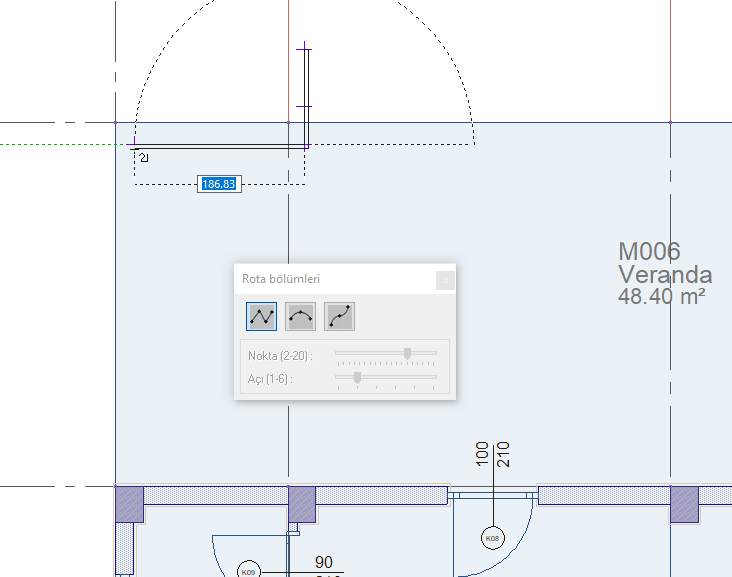Select the straight polyline segment tool
732x577 pixels.
tap(262, 316)
